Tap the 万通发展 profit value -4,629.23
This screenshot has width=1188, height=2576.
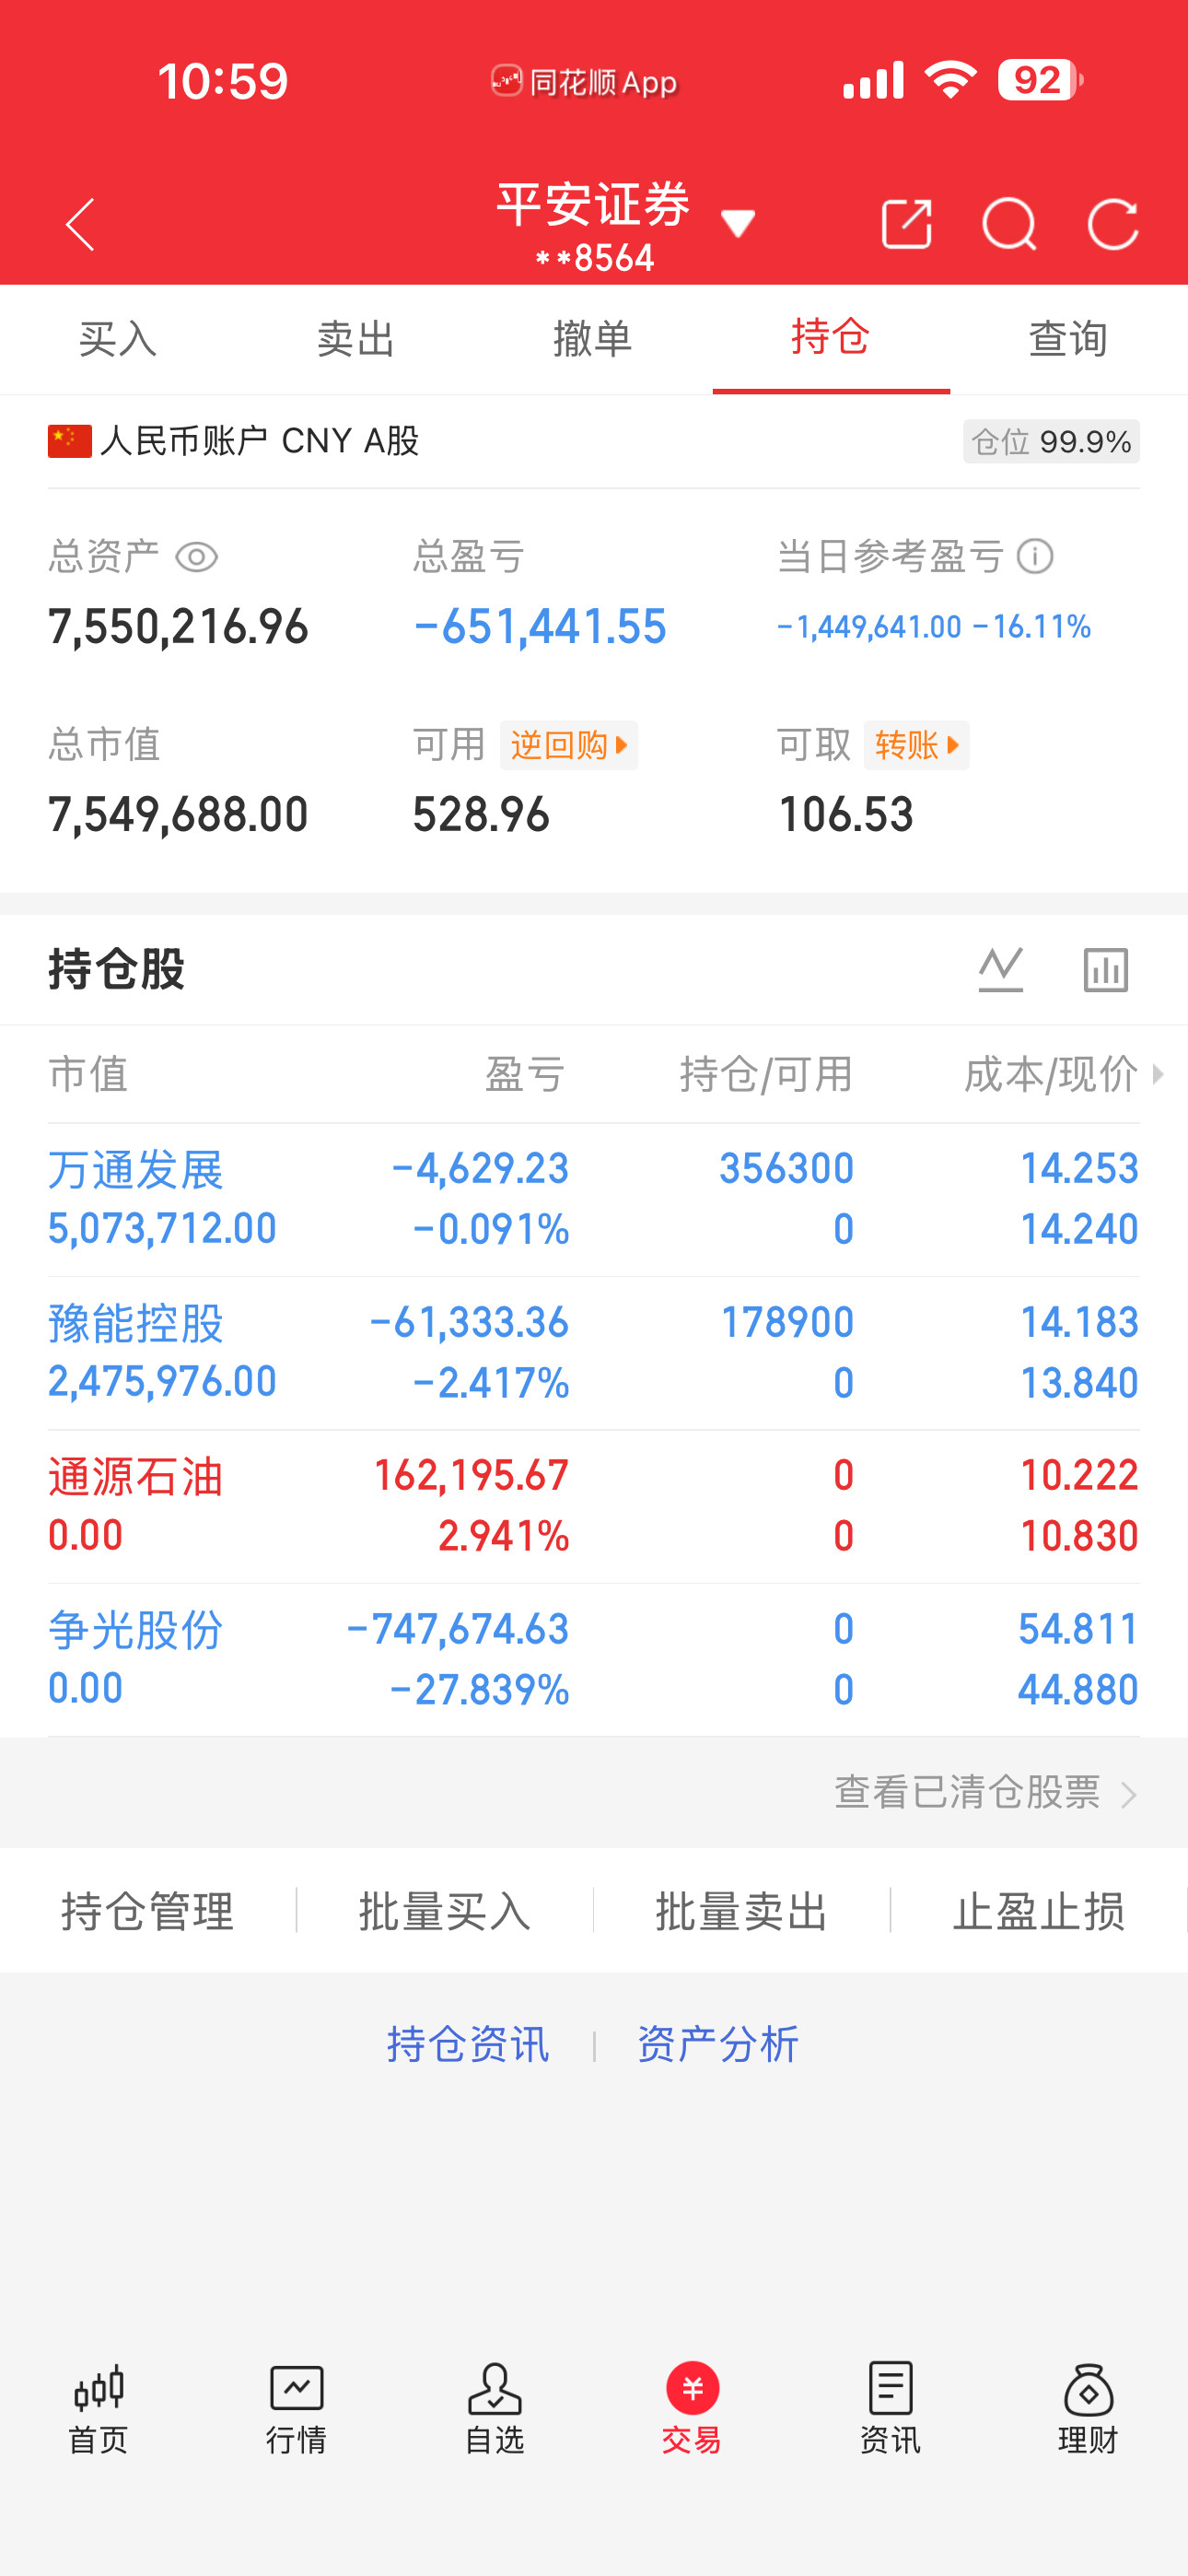point(480,1168)
